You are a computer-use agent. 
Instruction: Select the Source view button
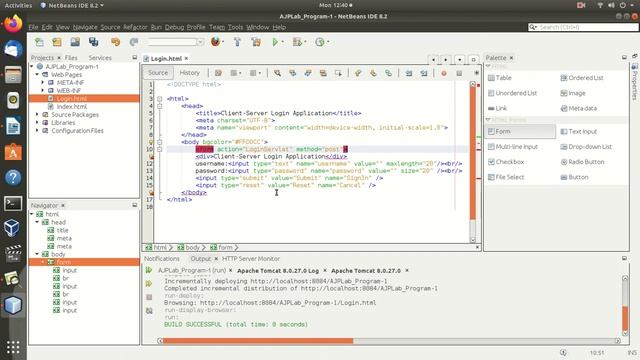click(158, 73)
